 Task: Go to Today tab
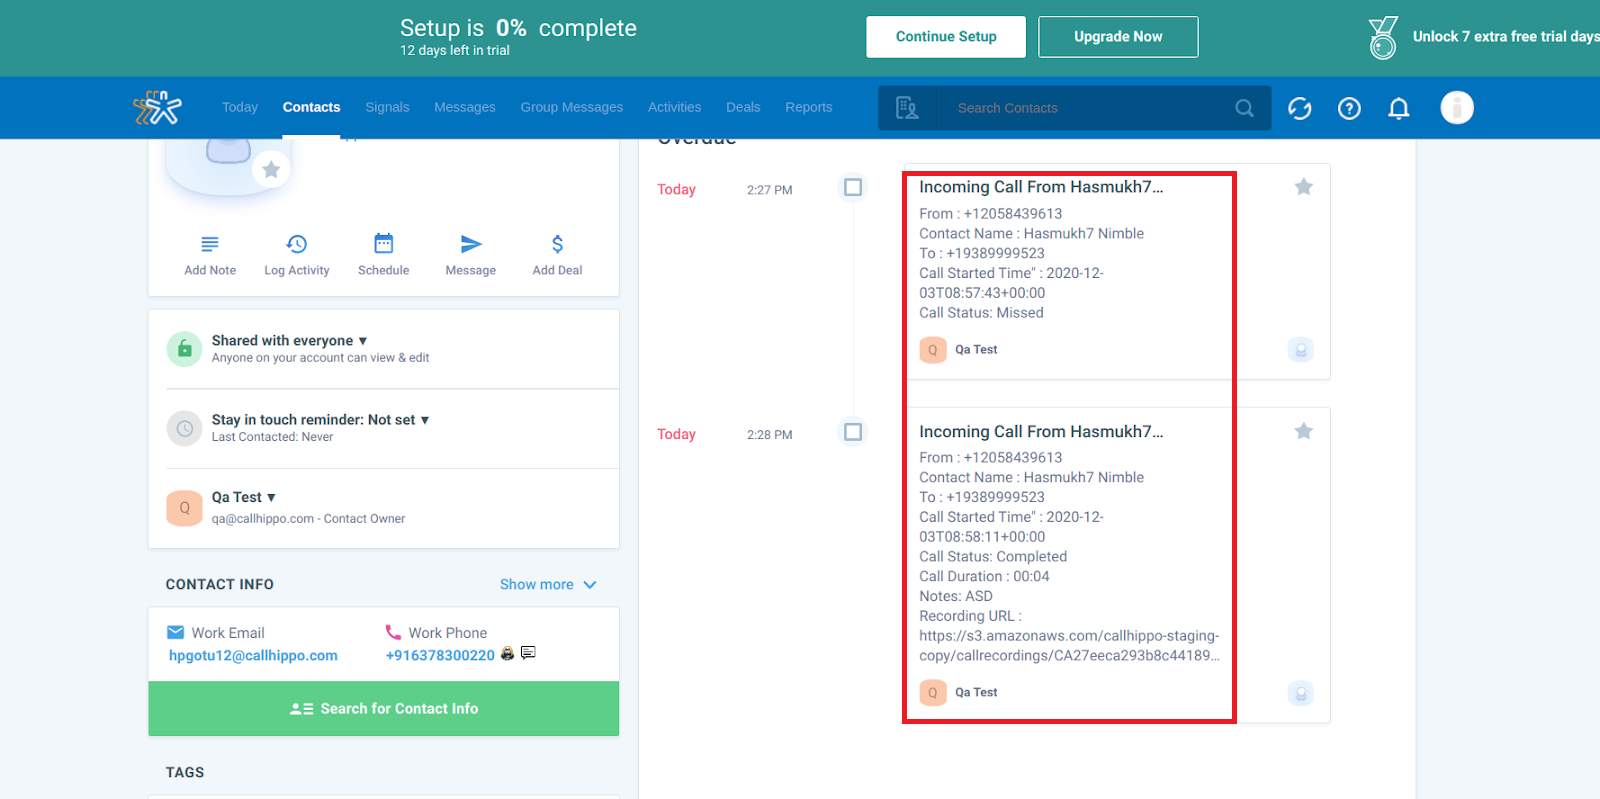click(240, 107)
